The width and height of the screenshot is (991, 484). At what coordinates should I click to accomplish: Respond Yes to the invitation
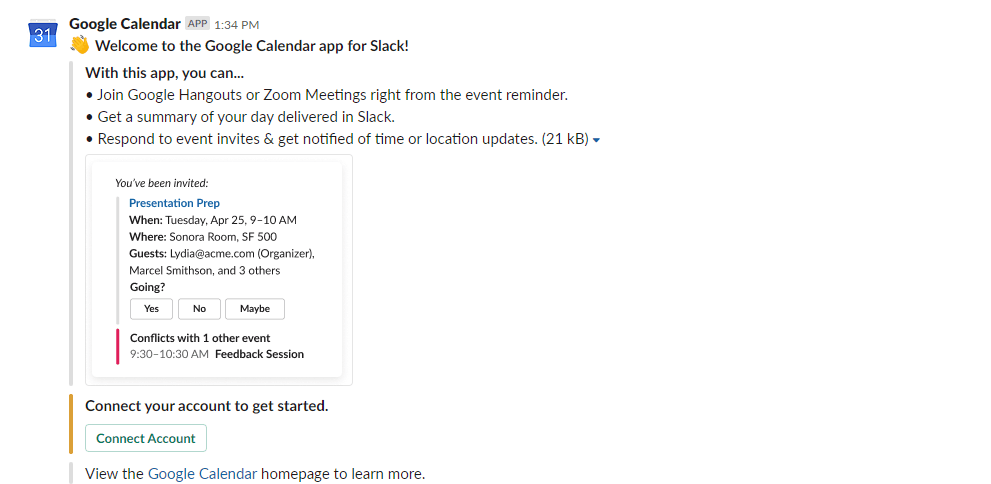pos(151,309)
